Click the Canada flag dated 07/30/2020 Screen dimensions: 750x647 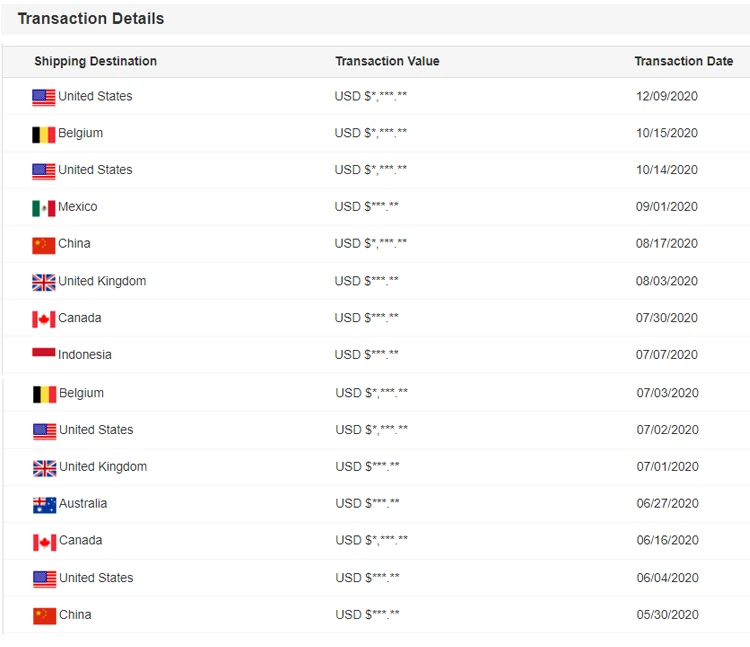click(x=43, y=319)
